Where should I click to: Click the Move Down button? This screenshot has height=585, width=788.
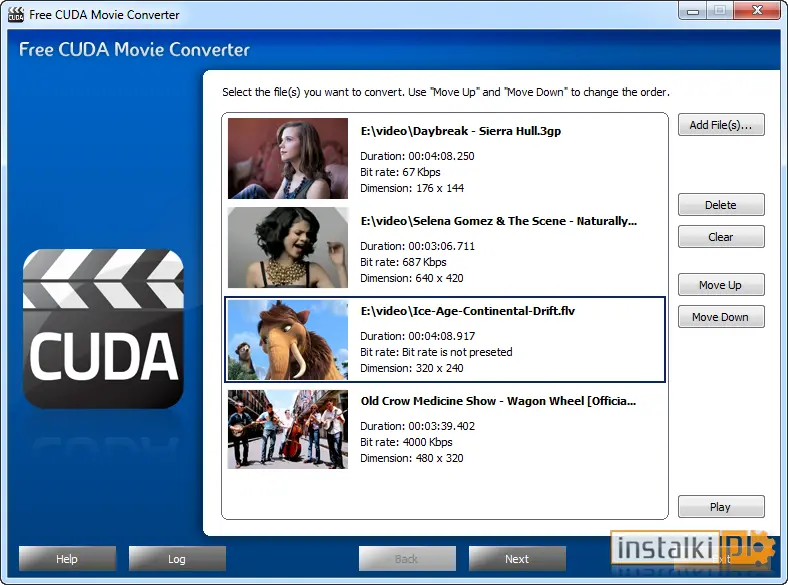point(721,317)
